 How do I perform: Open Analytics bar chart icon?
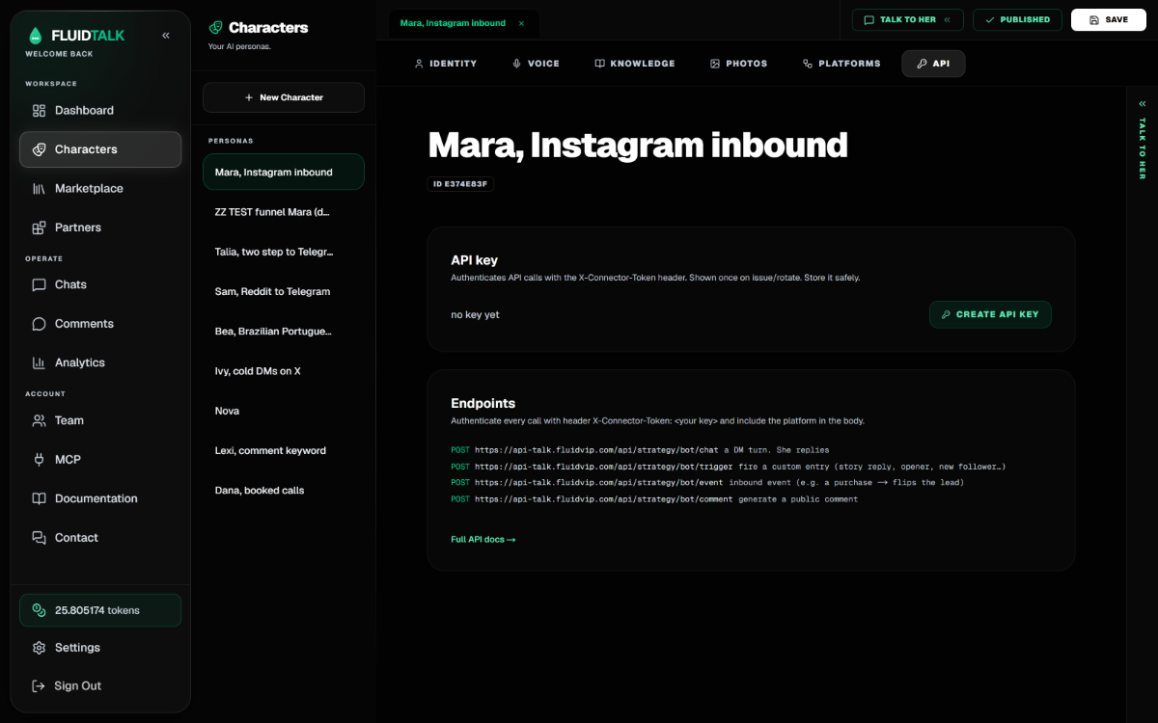coord(38,363)
